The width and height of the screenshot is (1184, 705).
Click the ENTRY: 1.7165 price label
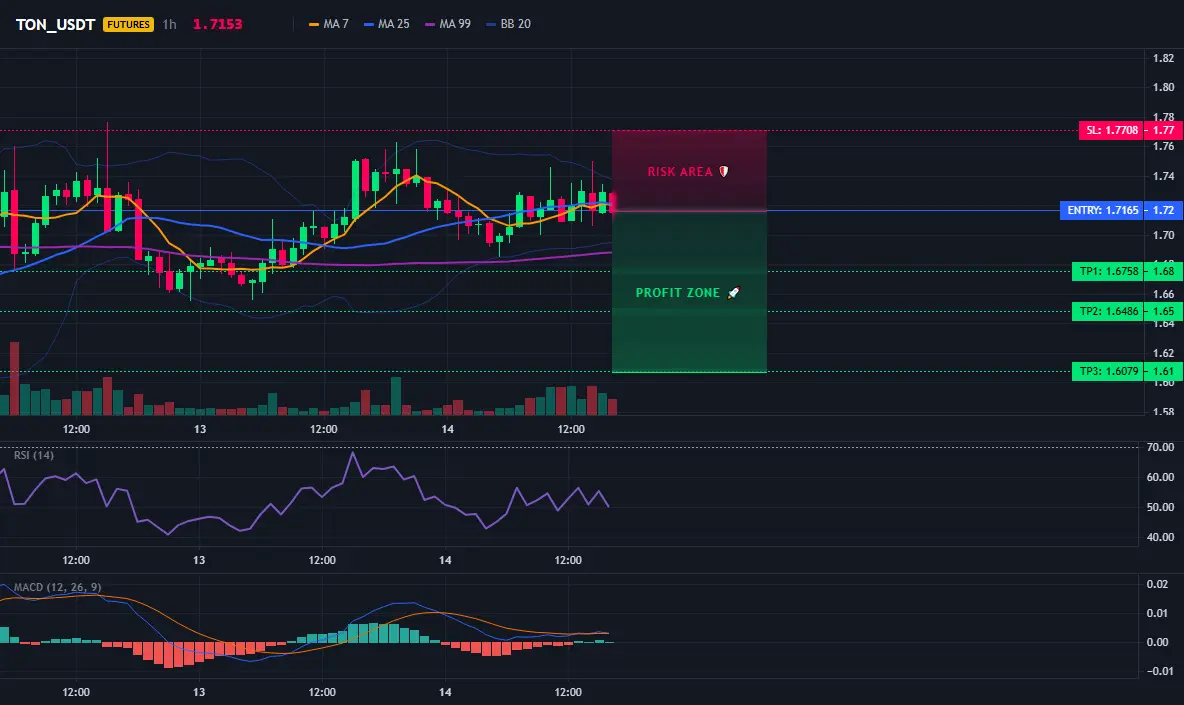point(1102,210)
